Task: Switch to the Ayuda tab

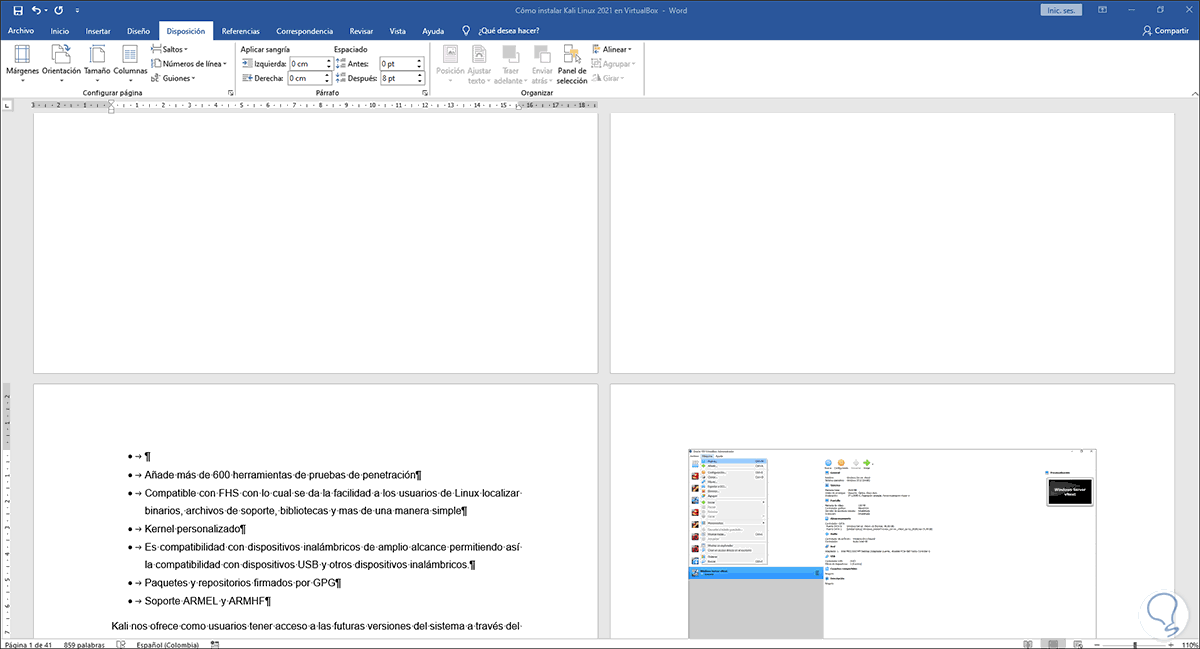Action: (x=433, y=31)
